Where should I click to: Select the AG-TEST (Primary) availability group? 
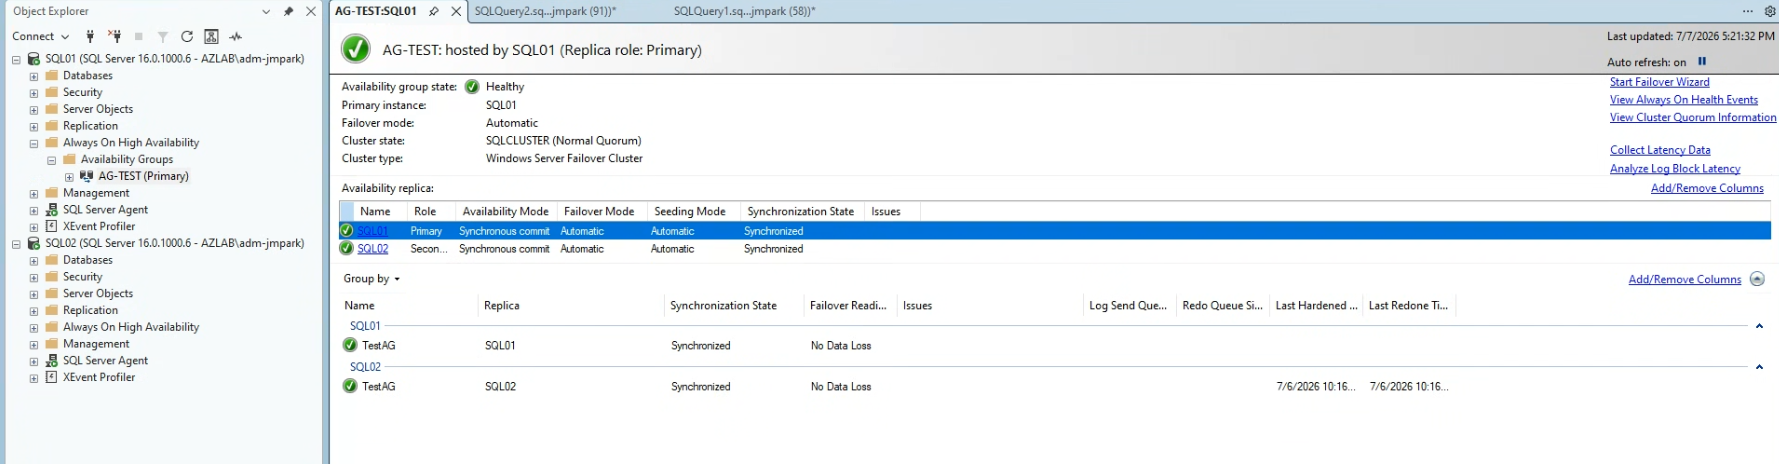click(143, 176)
